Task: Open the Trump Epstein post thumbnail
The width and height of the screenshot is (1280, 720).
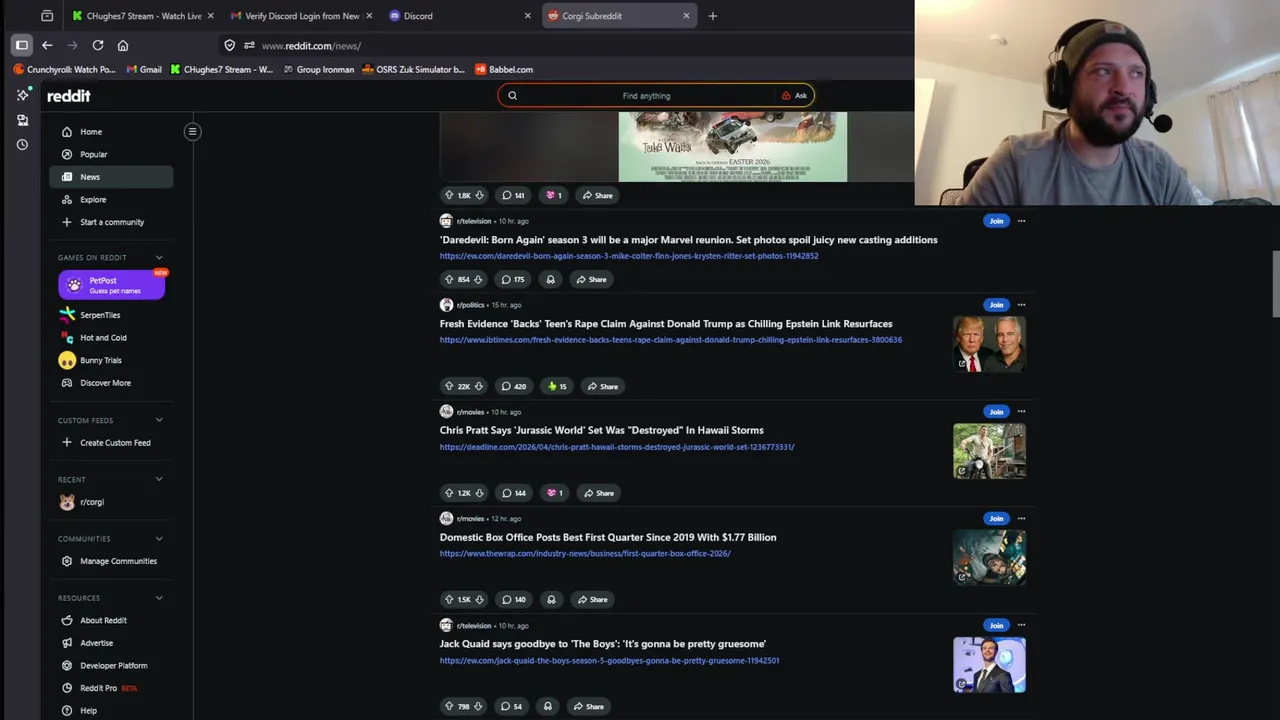Action: [x=989, y=344]
